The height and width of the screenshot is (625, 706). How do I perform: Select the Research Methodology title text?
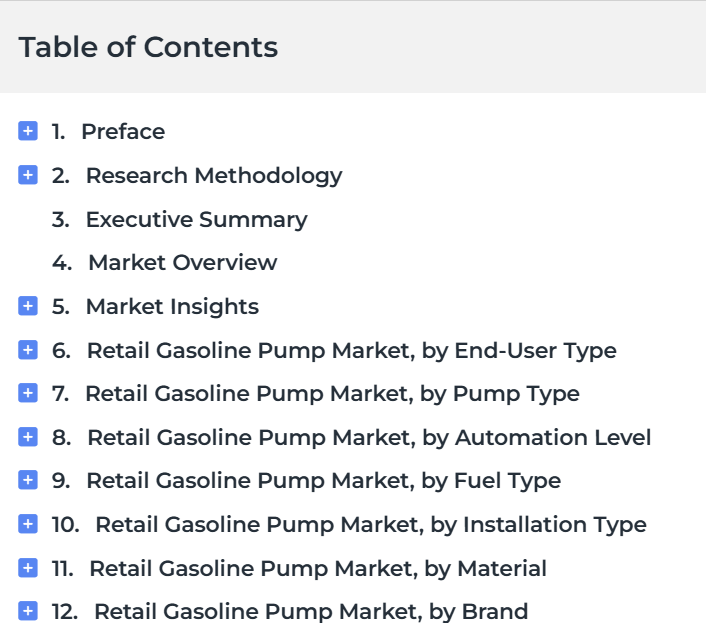214,176
